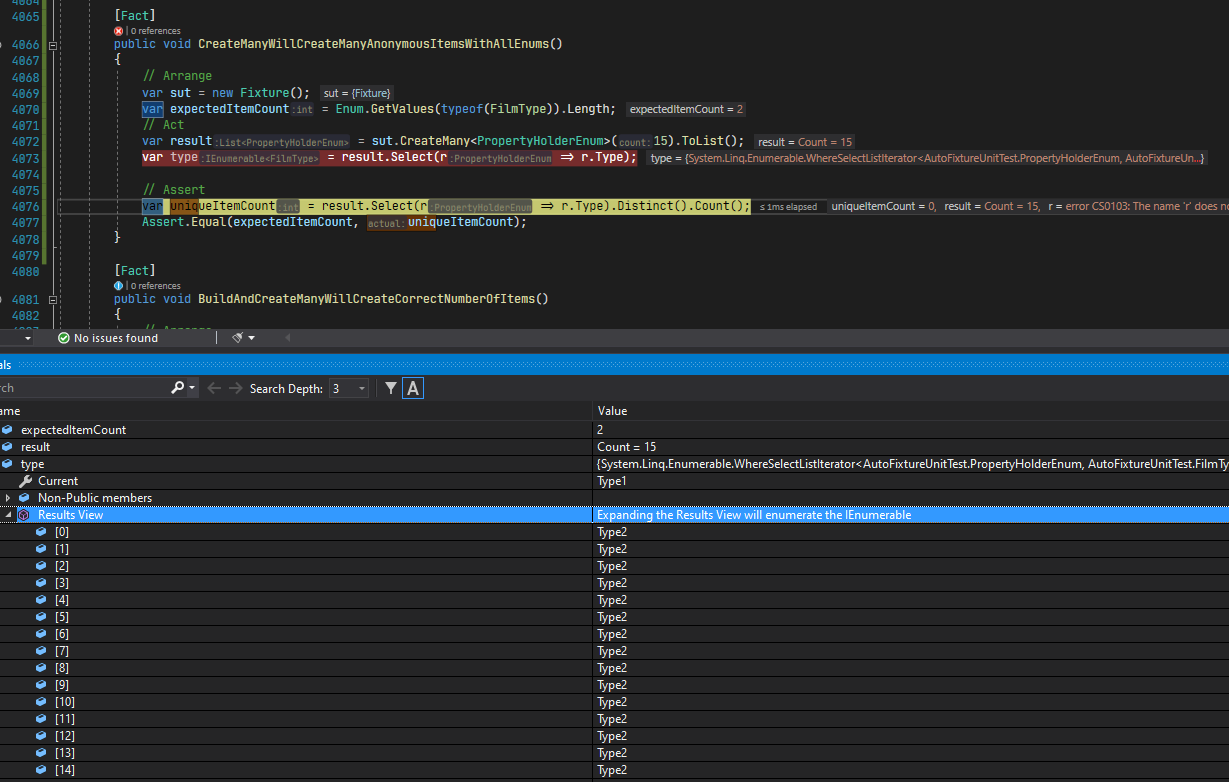Toggle the 'A' text visualizer button
1229x782 pixels.
(413, 387)
